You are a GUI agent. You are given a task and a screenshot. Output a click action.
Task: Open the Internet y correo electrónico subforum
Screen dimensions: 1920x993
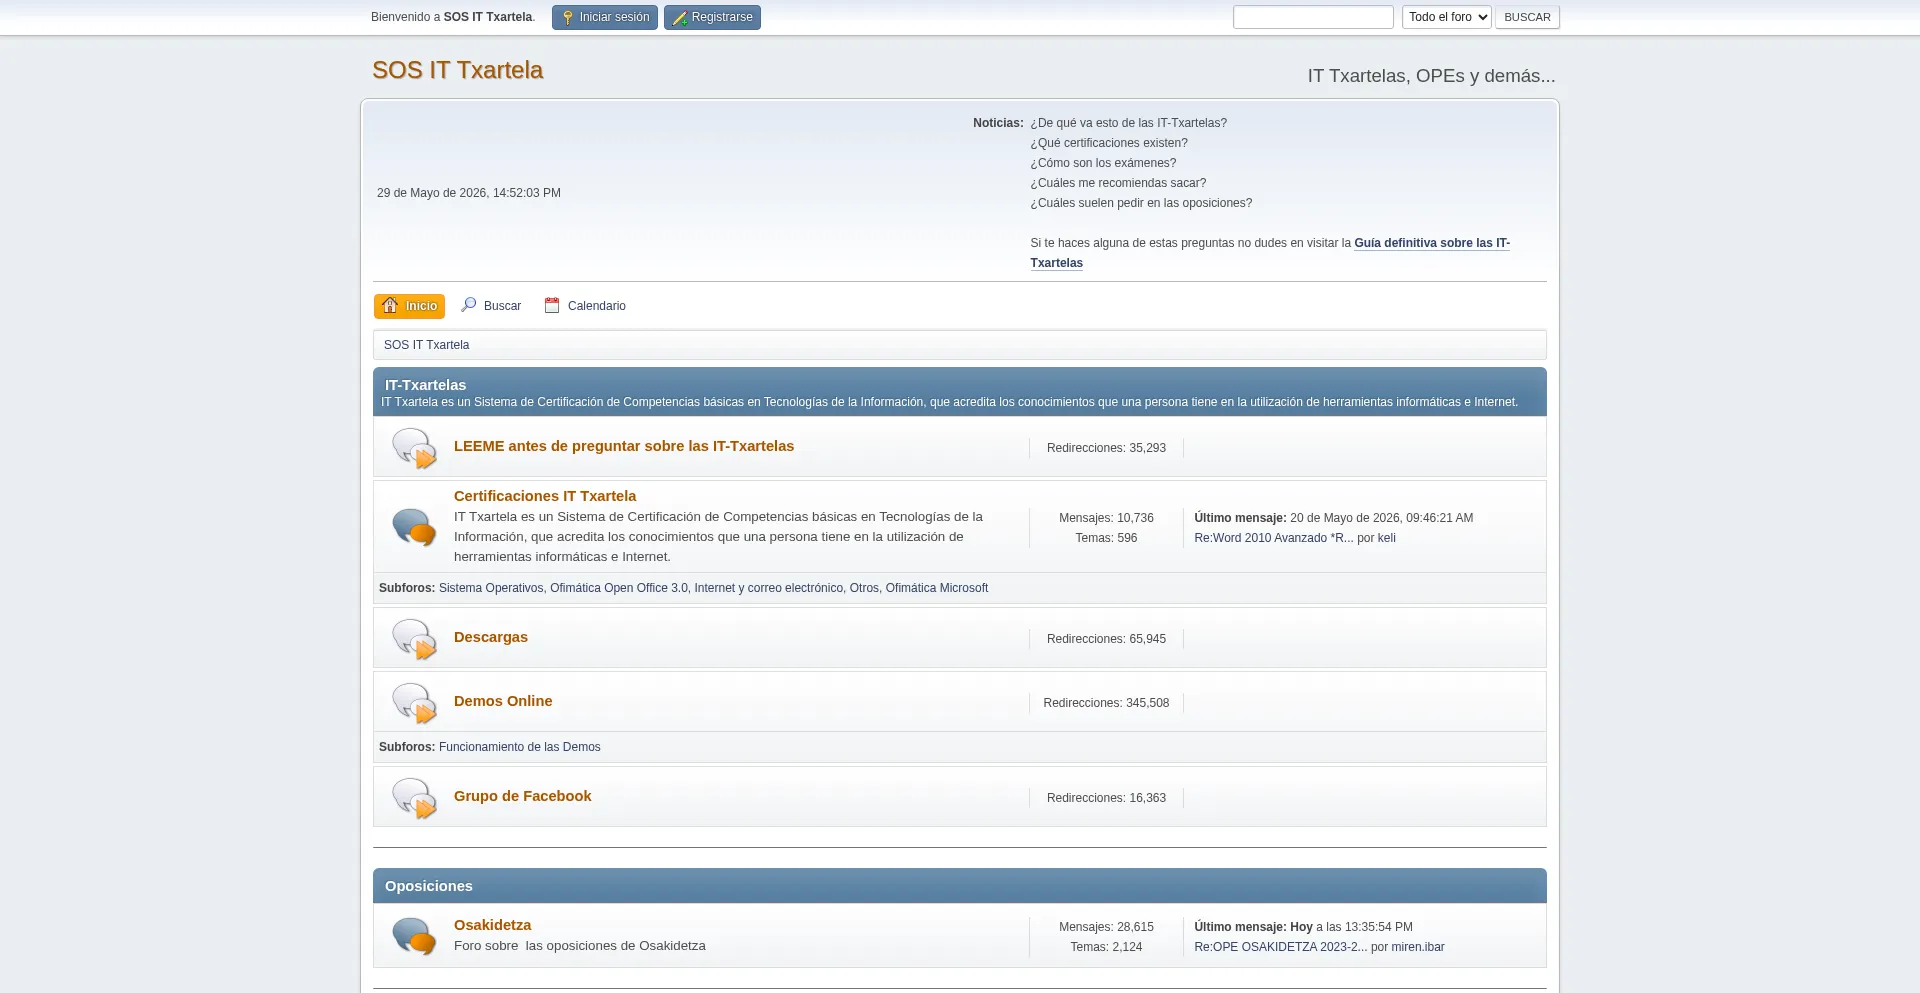coord(769,588)
